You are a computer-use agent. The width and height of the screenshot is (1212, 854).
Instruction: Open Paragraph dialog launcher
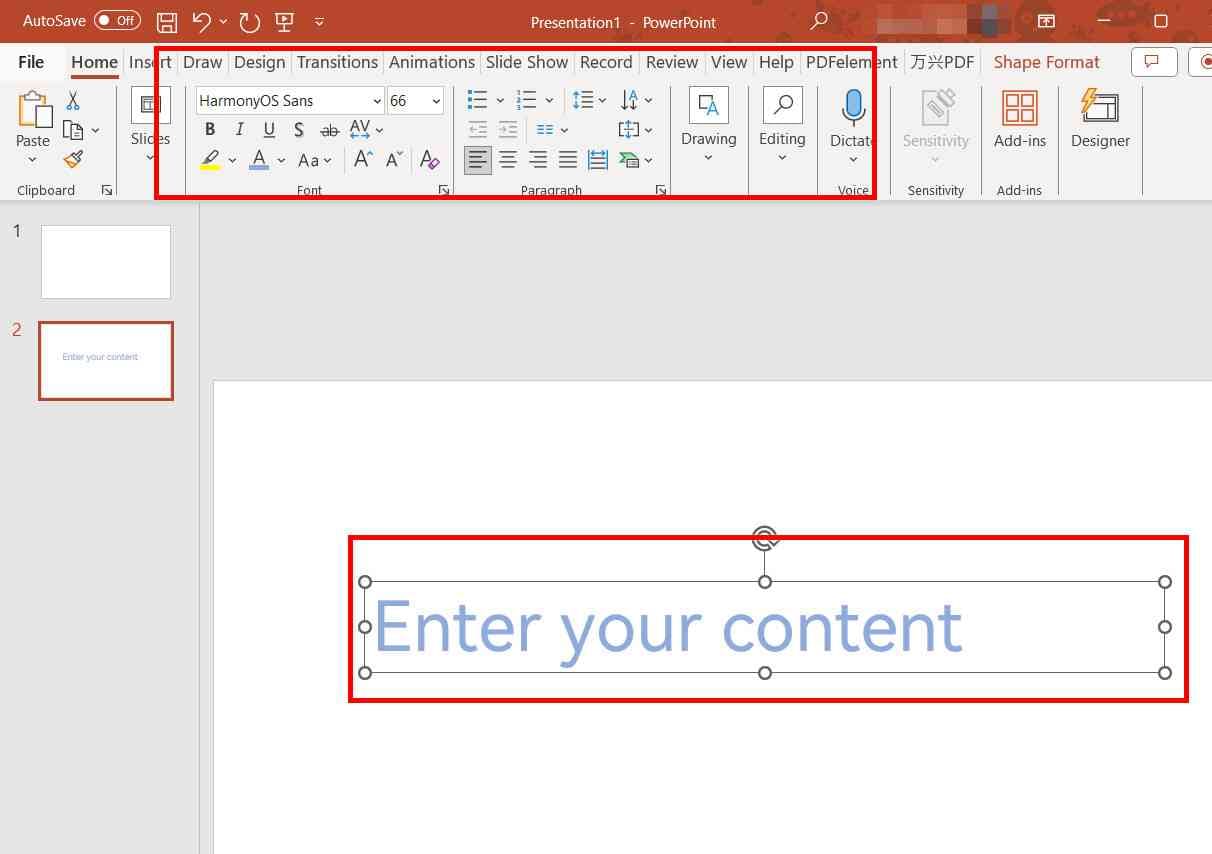661,190
